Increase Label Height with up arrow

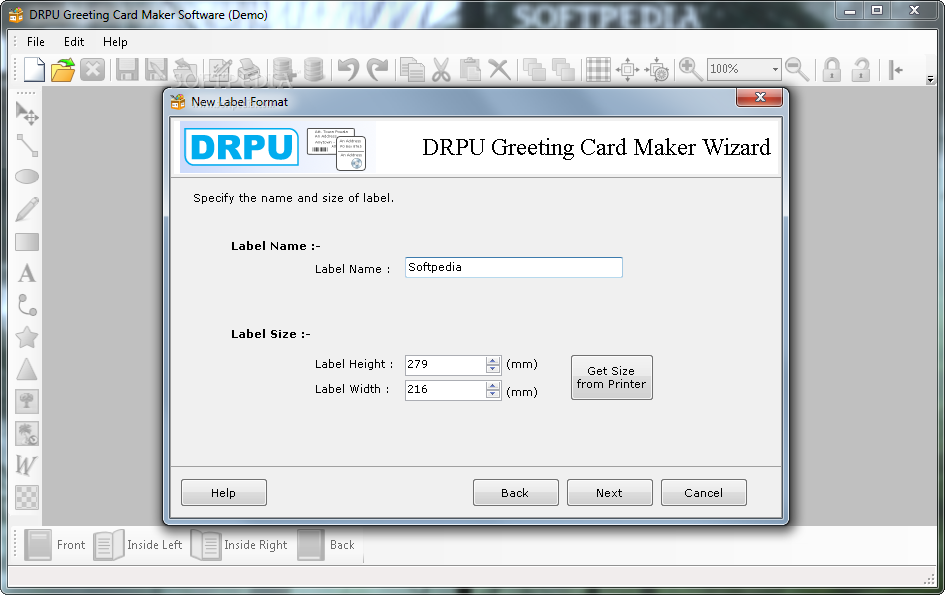click(493, 360)
